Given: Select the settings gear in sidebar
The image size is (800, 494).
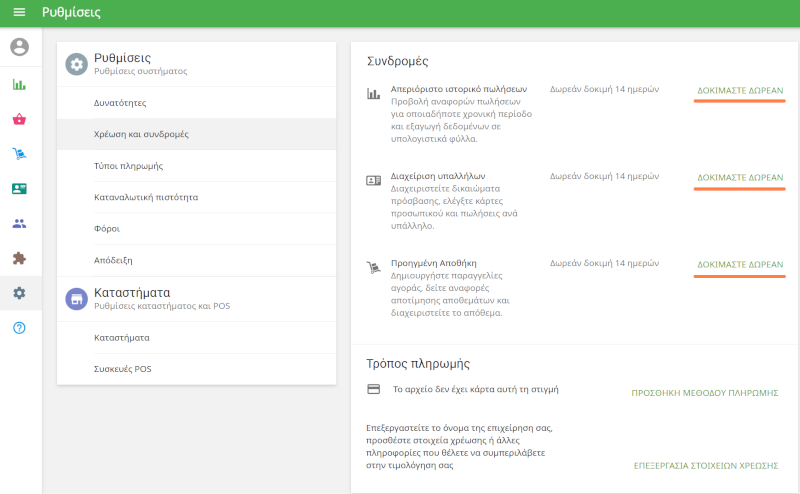Looking at the screenshot, I should [20, 293].
